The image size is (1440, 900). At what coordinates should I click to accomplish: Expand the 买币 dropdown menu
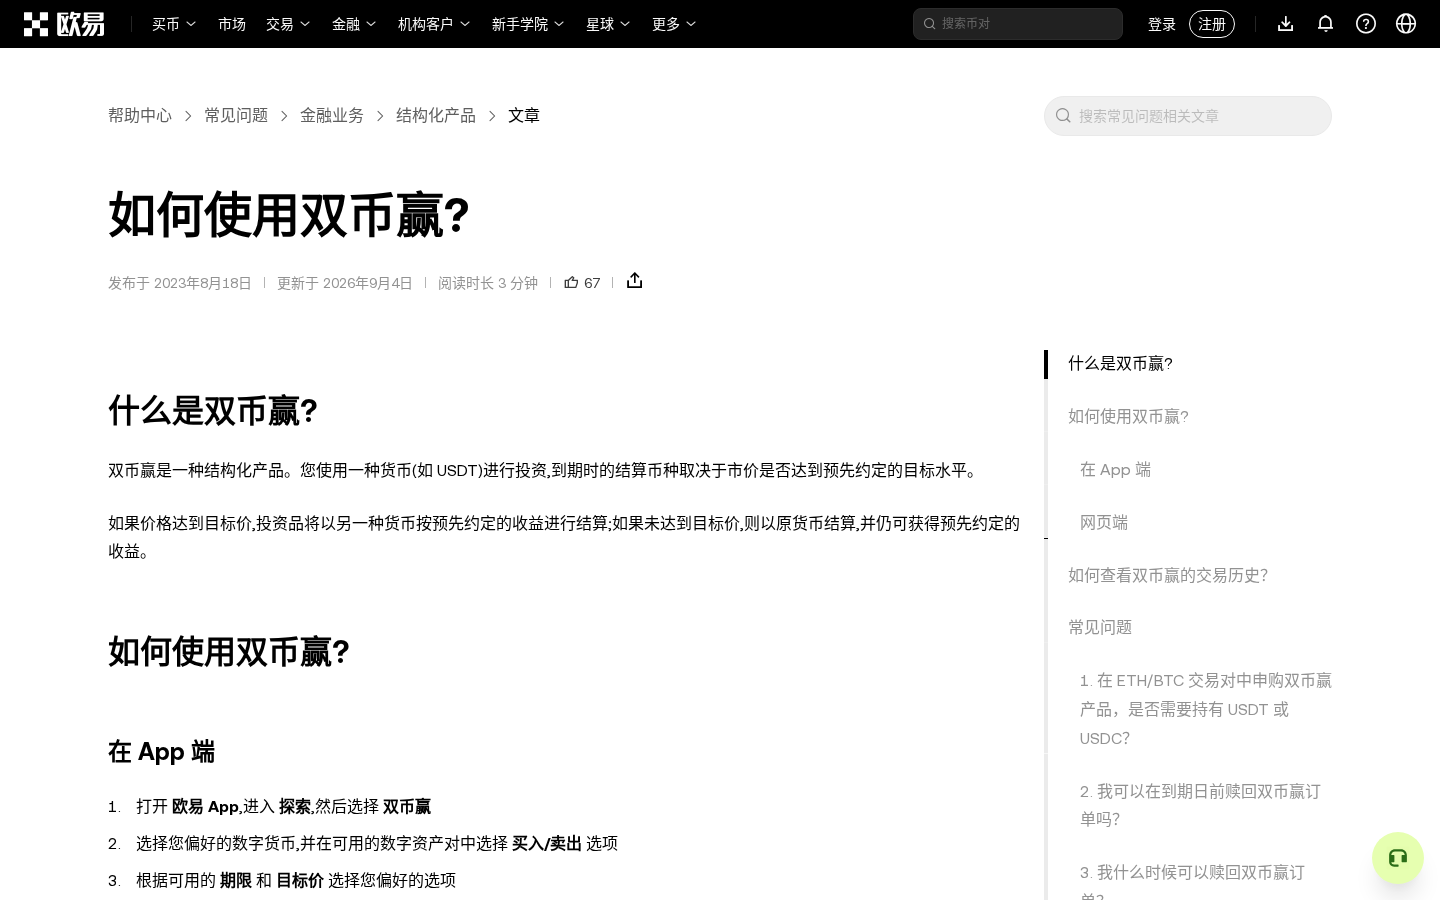(174, 24)
